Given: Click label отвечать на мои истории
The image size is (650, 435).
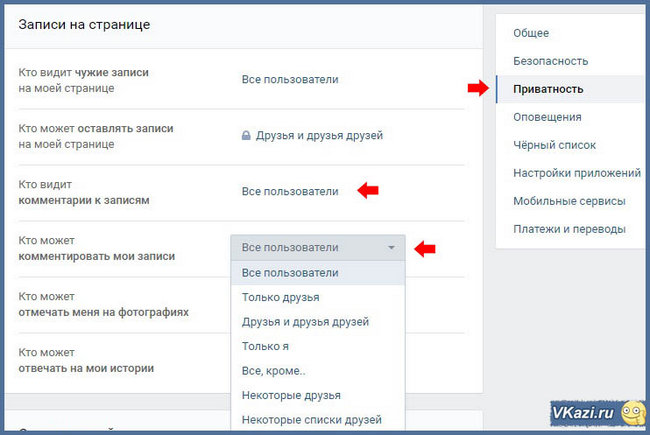Looking at the screenshot, I should (x=86, y=368).
